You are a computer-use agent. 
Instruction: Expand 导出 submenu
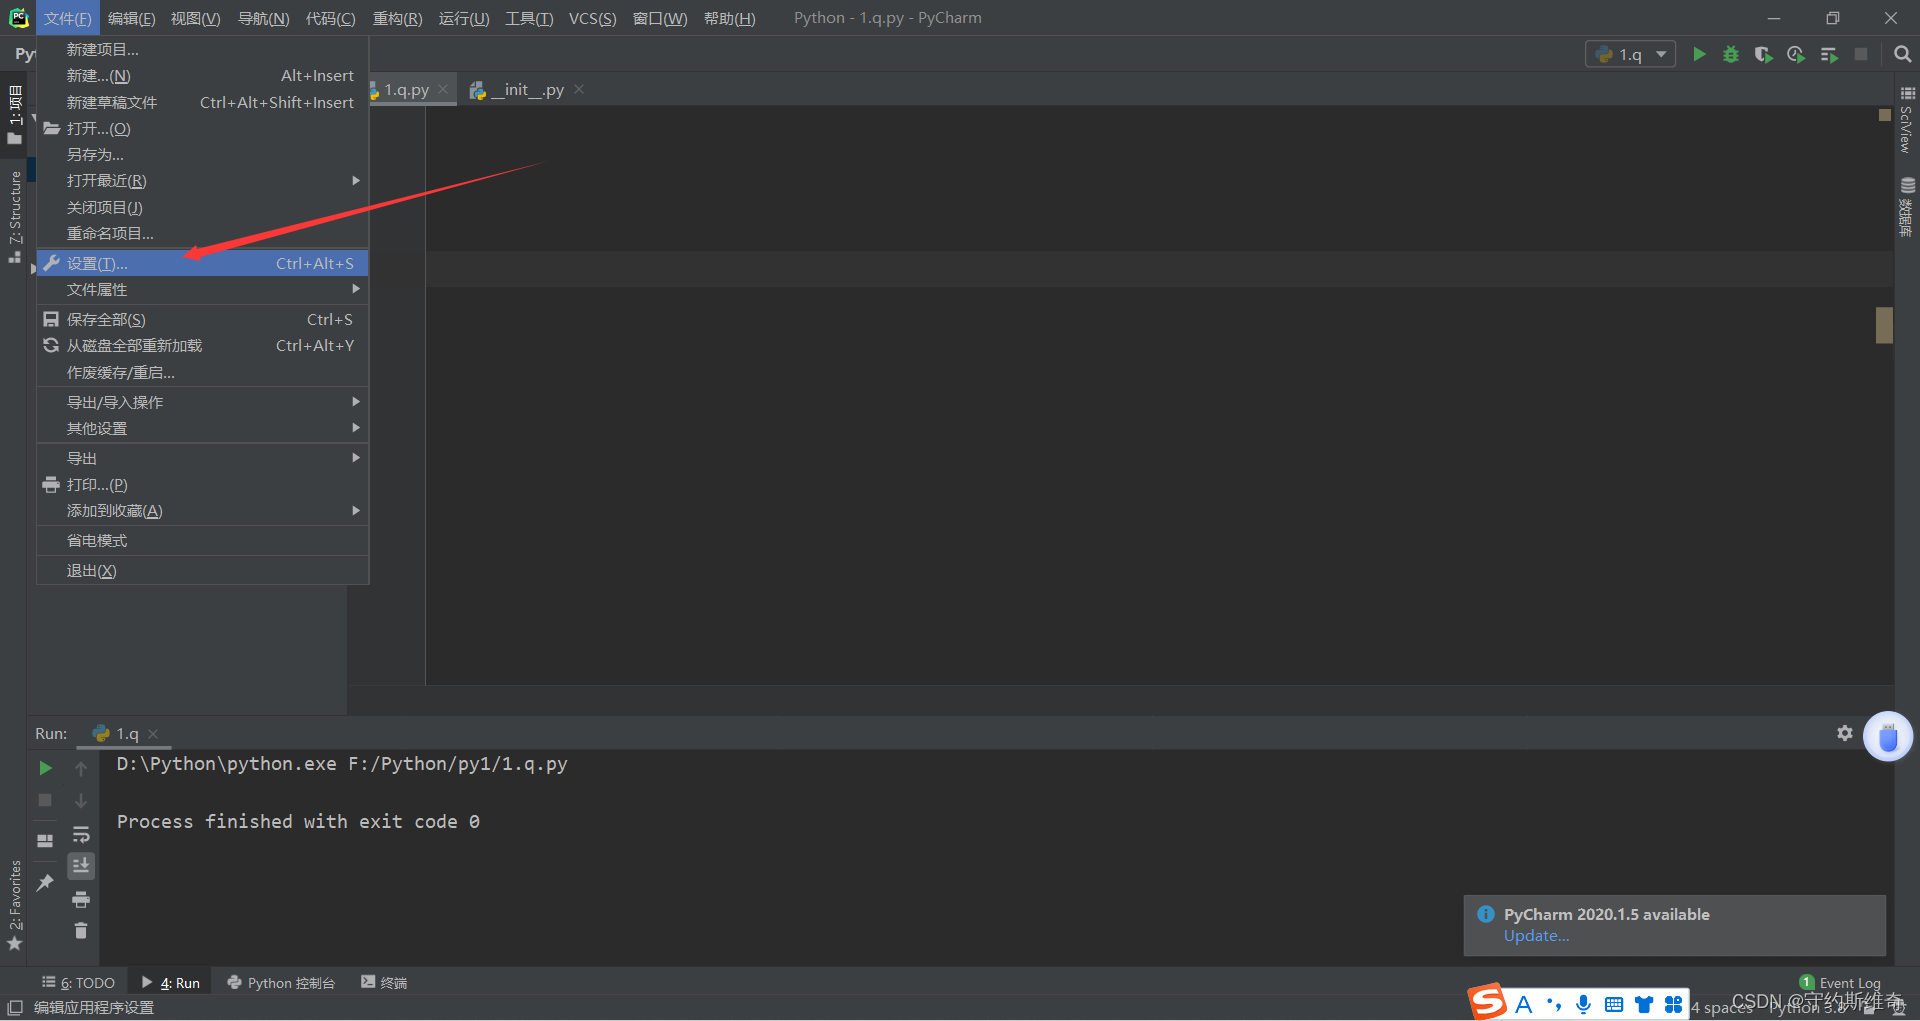click(x=203, y=458)
